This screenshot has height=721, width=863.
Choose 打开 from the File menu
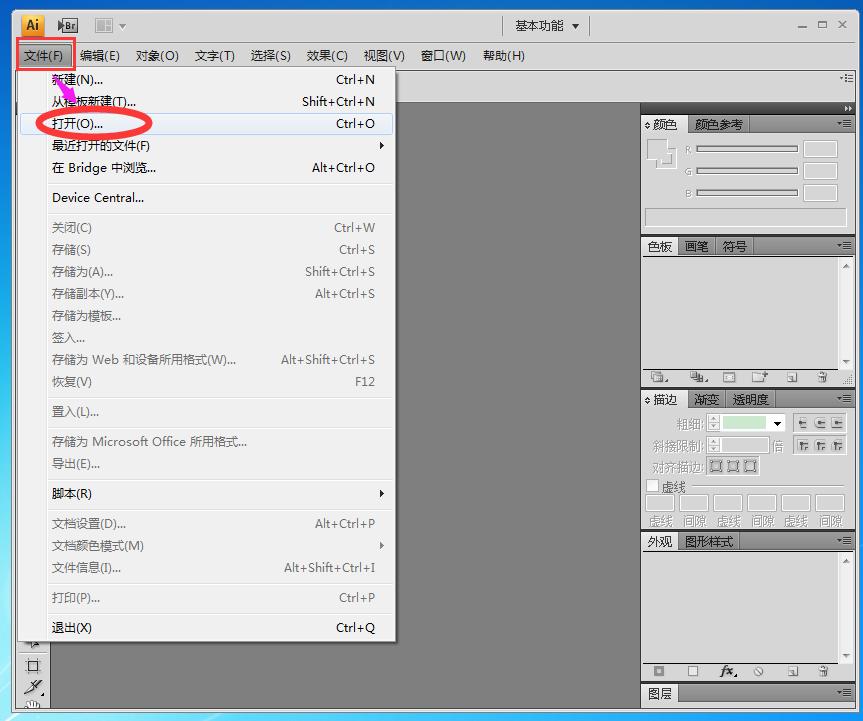pyautogui.click(x=75, y=123)
